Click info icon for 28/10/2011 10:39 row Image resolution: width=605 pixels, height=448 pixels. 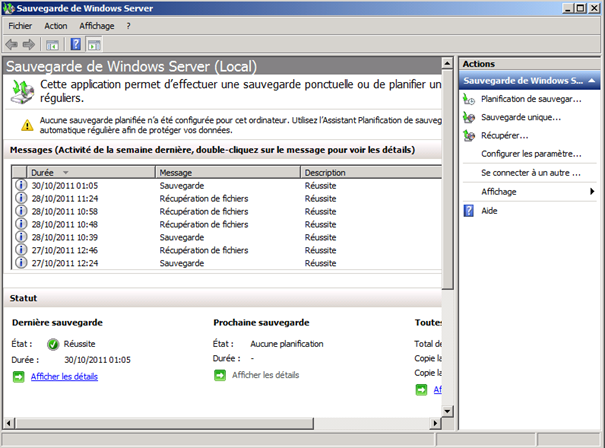[21, 237]
